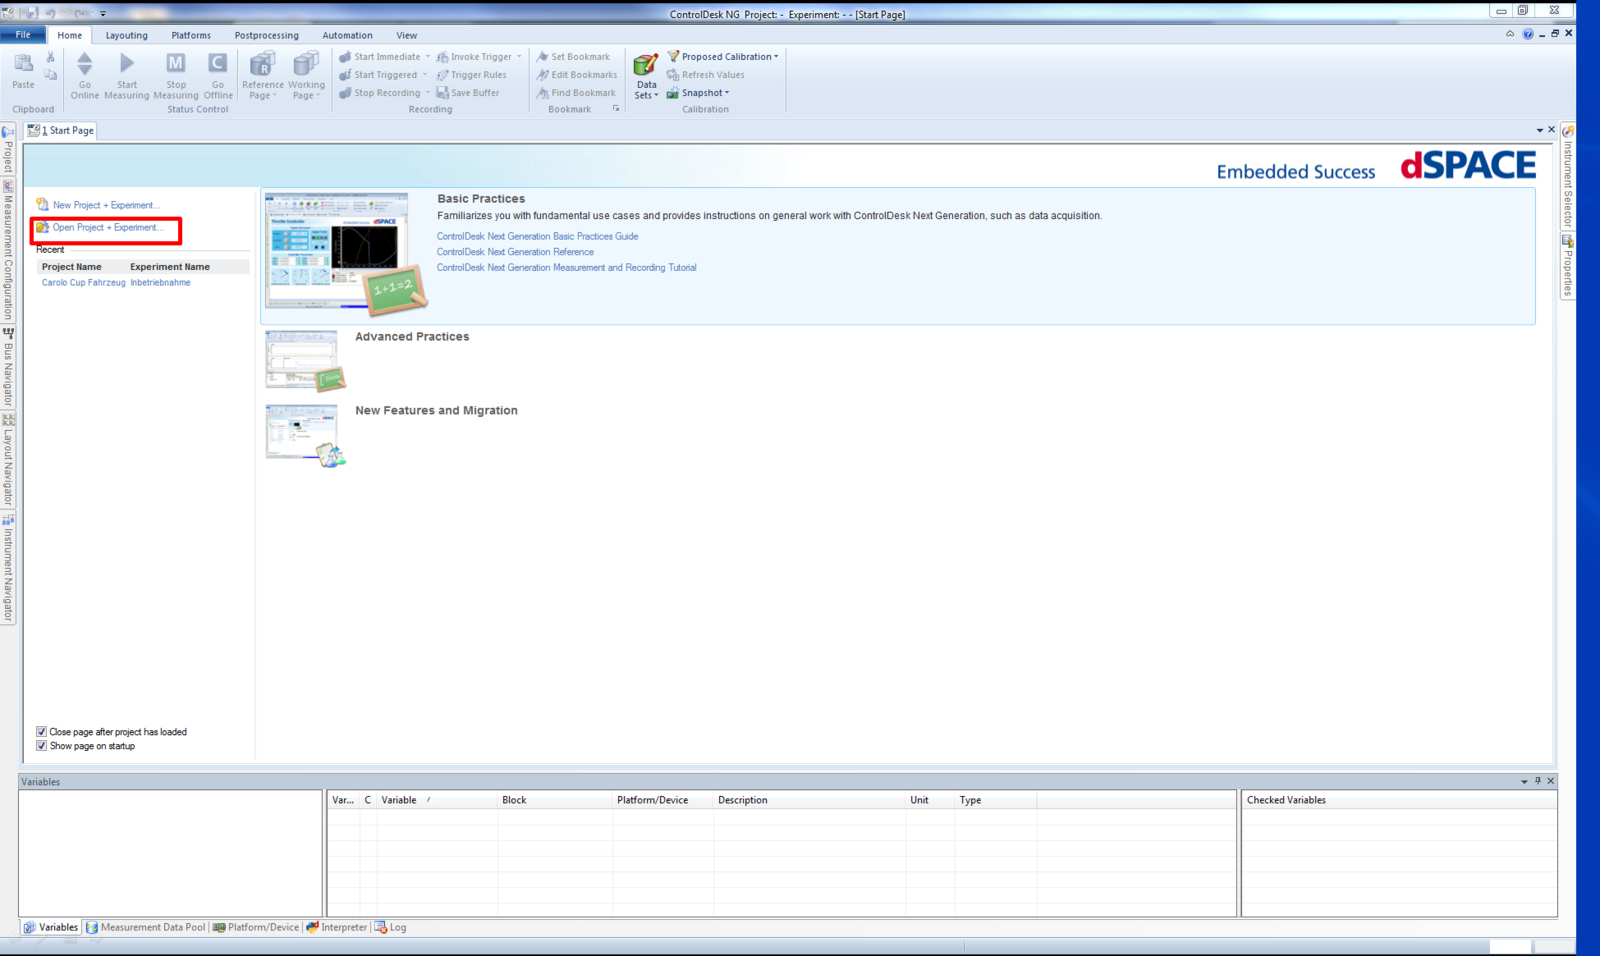Click the Advanced Practices thumbnail

(x=303, y=360)
